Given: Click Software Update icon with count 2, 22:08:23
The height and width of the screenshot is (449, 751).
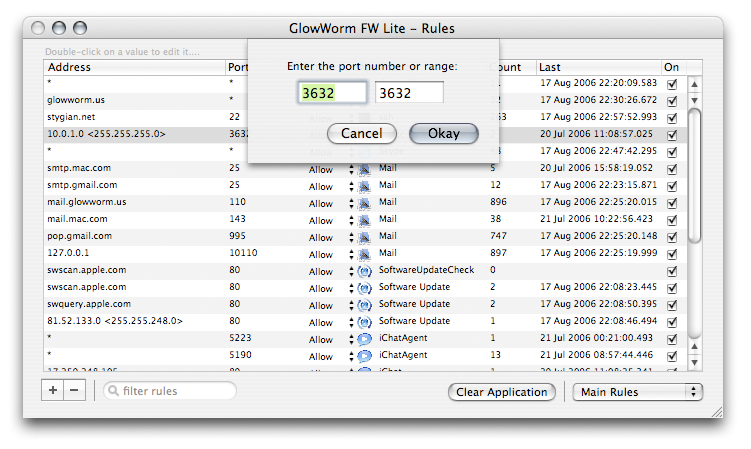Looking at the screenshot, I should click(x=364, y=288).
